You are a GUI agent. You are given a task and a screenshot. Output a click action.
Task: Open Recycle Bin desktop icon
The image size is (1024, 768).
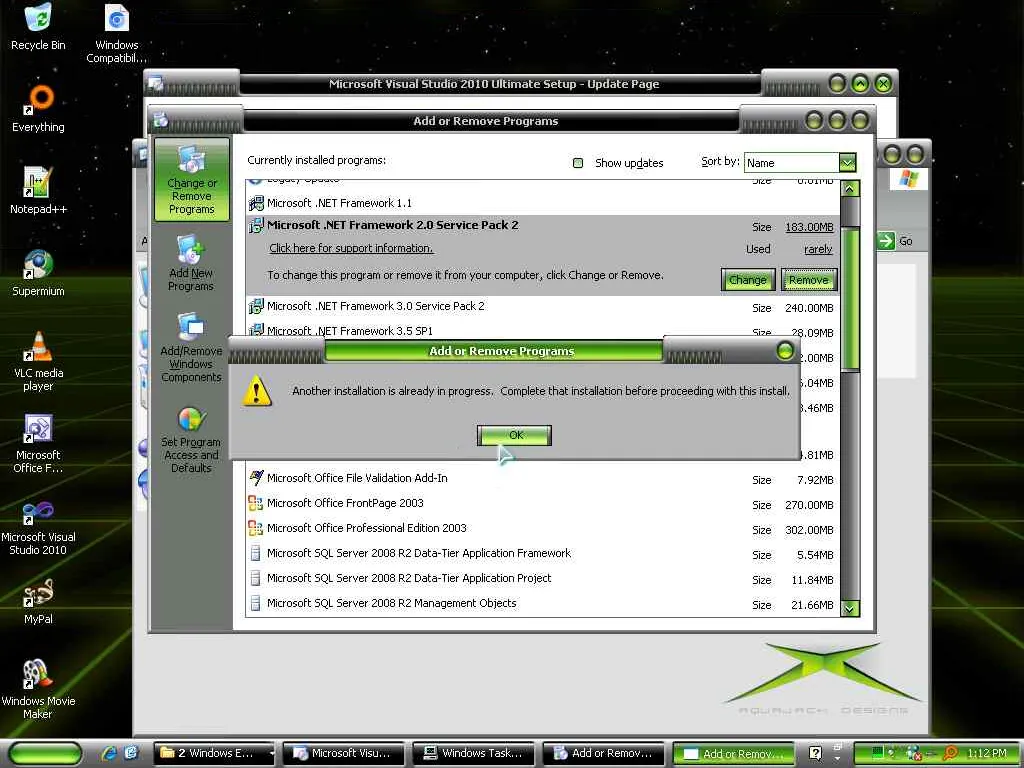(x=38, y=27)
